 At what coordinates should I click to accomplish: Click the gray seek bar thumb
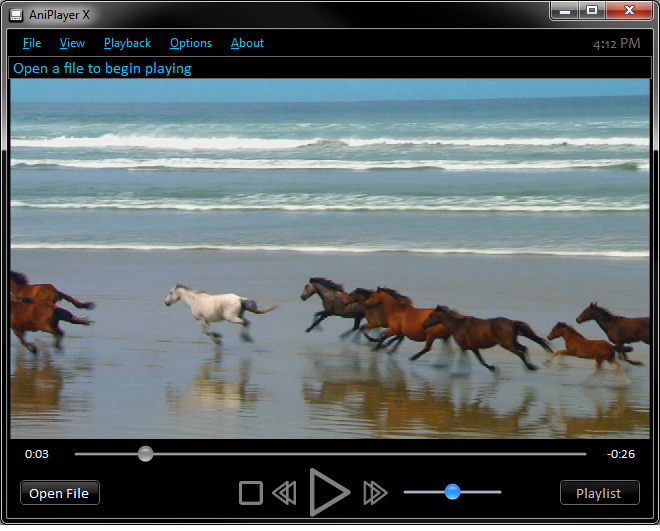[145, 454]
